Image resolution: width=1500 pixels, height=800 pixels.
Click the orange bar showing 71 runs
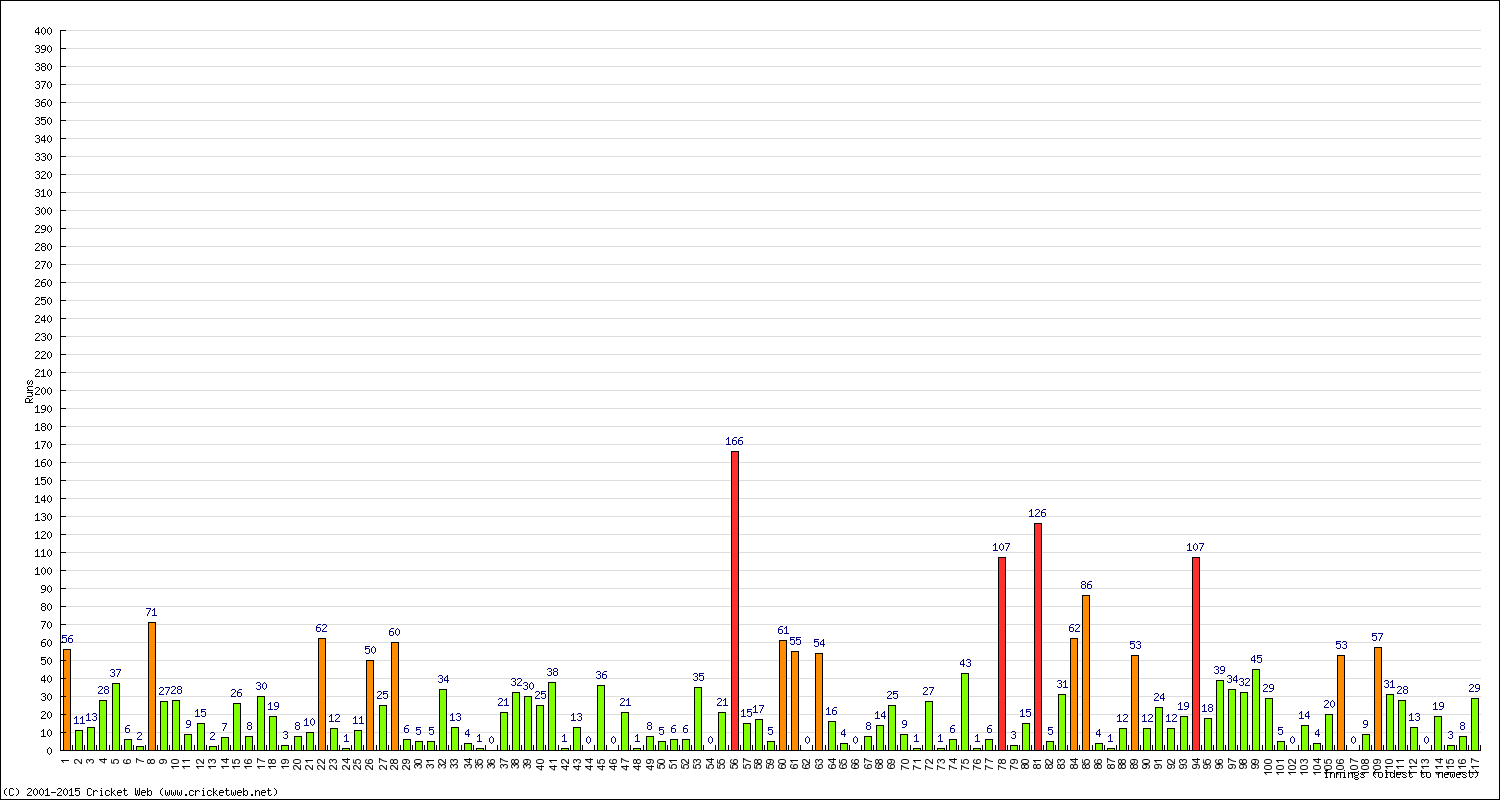152,686
